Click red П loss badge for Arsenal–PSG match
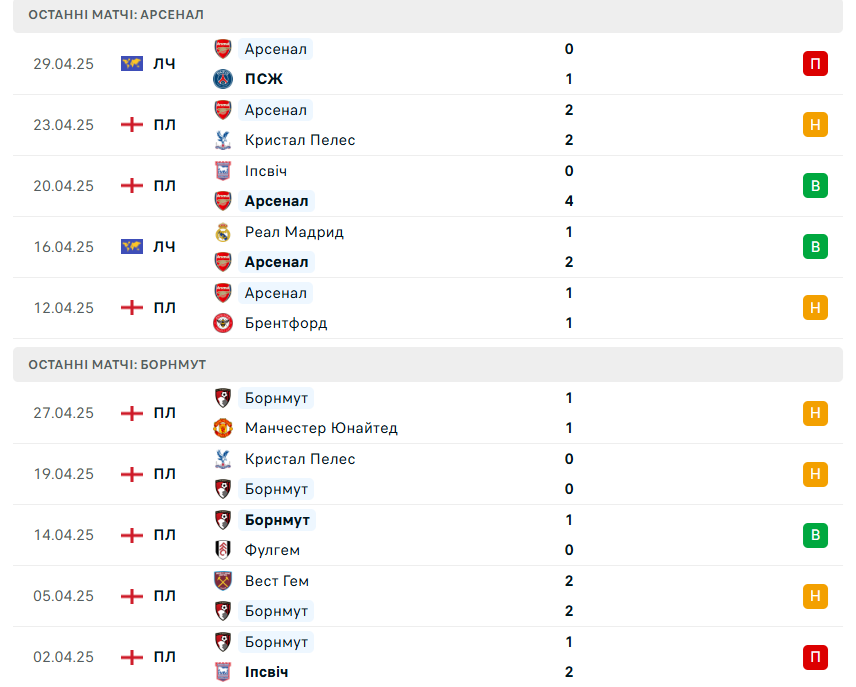 pos(815,64)
